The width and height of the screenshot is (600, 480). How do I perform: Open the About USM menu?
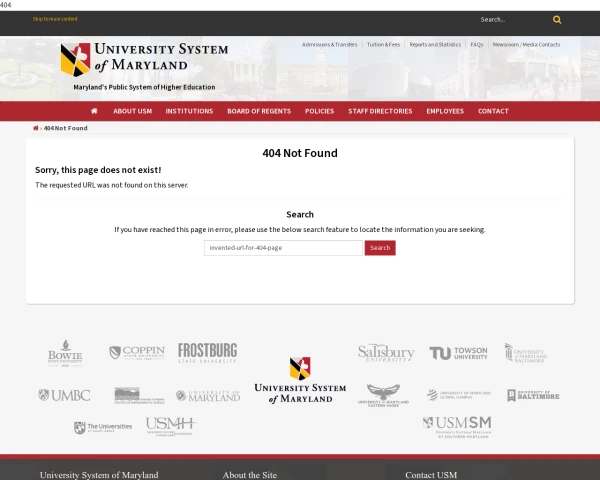pyautogui.click(x=132, y=111)
